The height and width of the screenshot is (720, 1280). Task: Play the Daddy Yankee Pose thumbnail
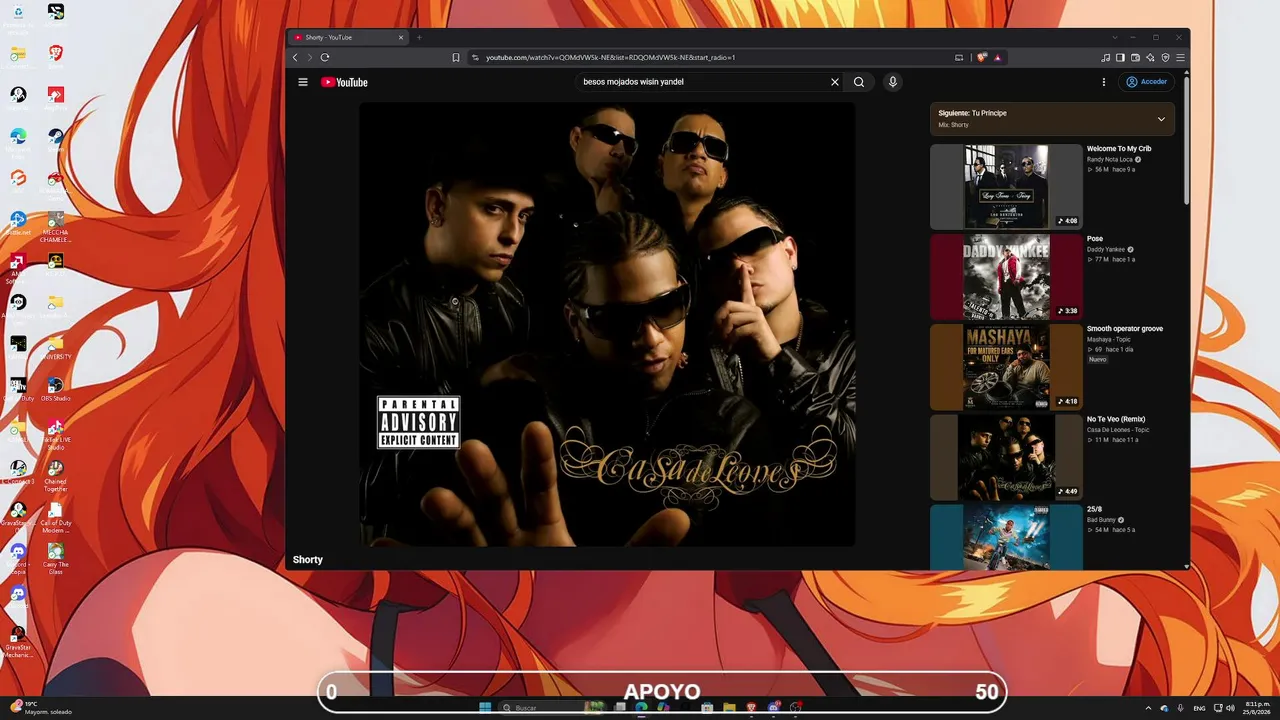(1006, 277)
